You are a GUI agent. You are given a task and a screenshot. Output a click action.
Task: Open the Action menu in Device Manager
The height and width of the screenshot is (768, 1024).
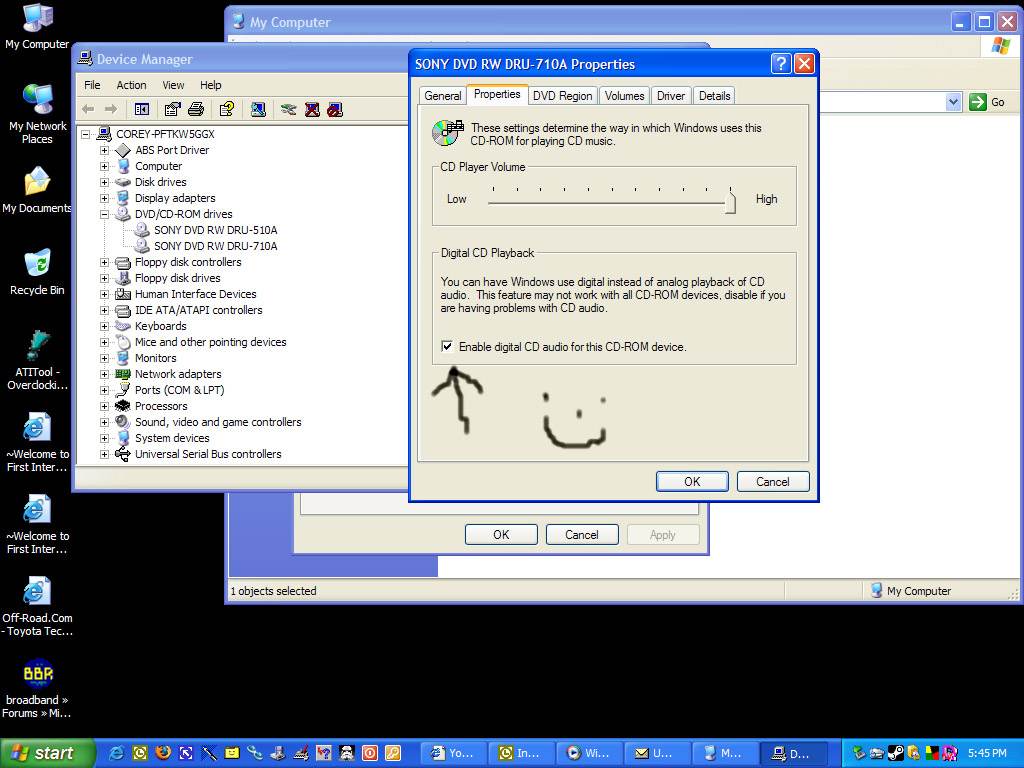point(131,85)
